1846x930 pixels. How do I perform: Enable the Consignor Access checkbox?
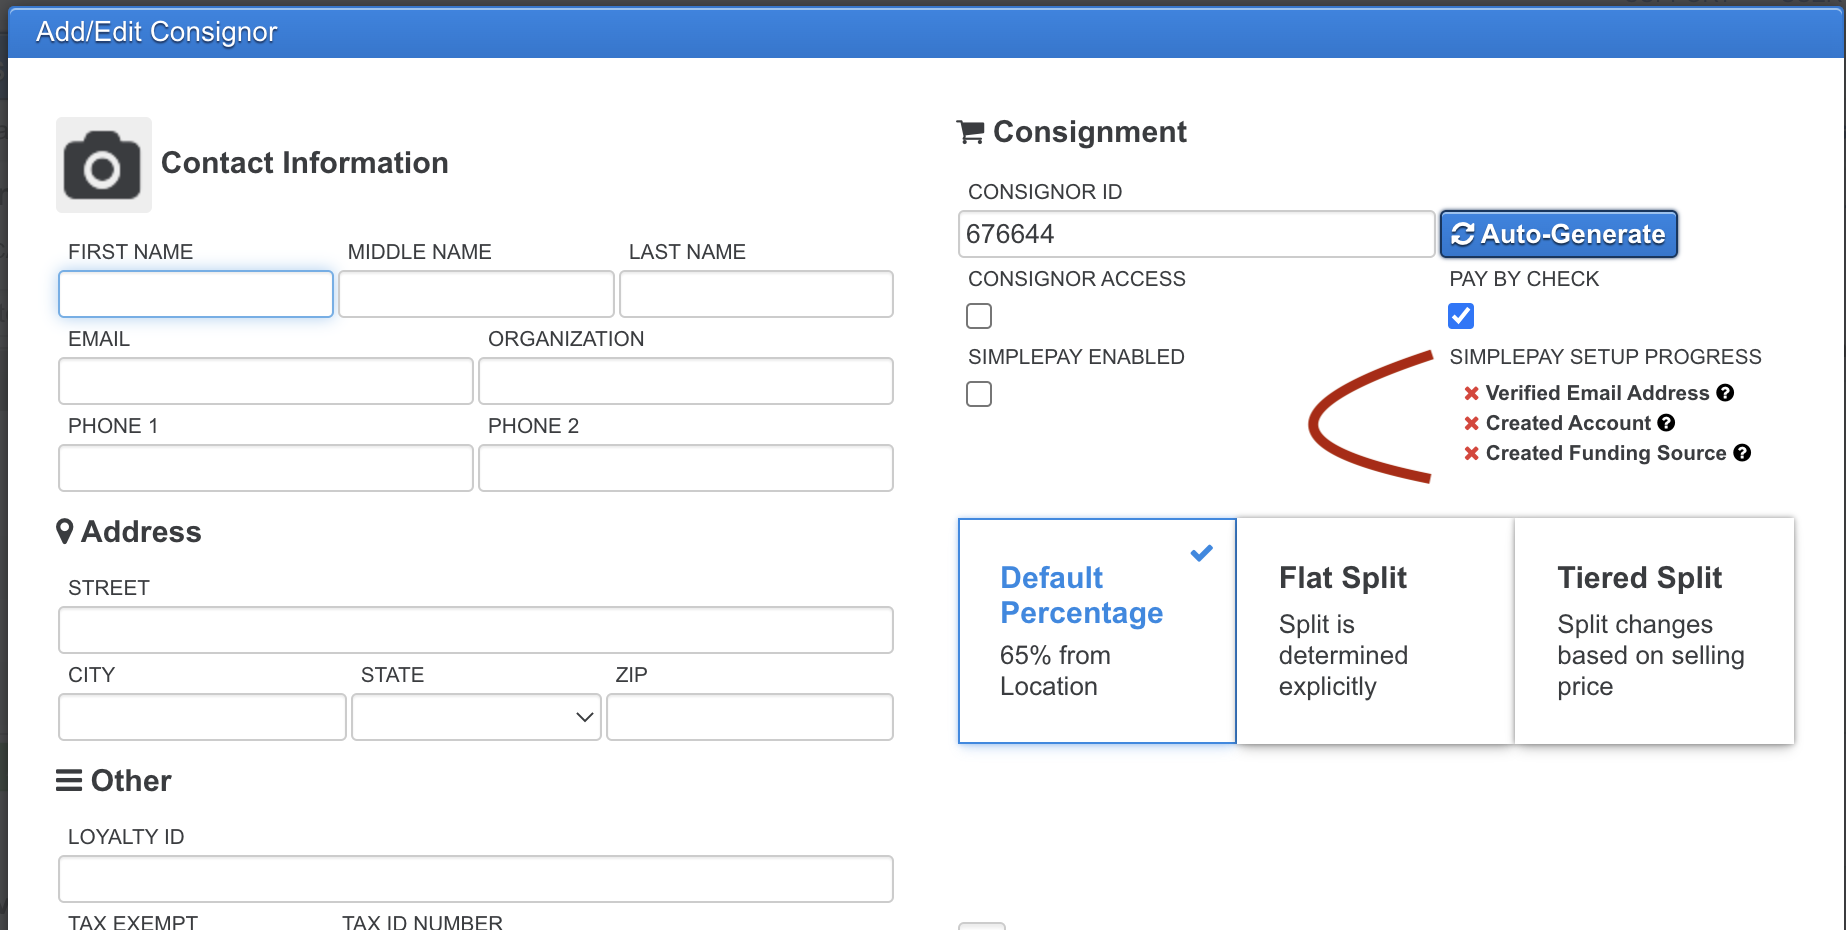pyautogui.click(x=979, y=316)
